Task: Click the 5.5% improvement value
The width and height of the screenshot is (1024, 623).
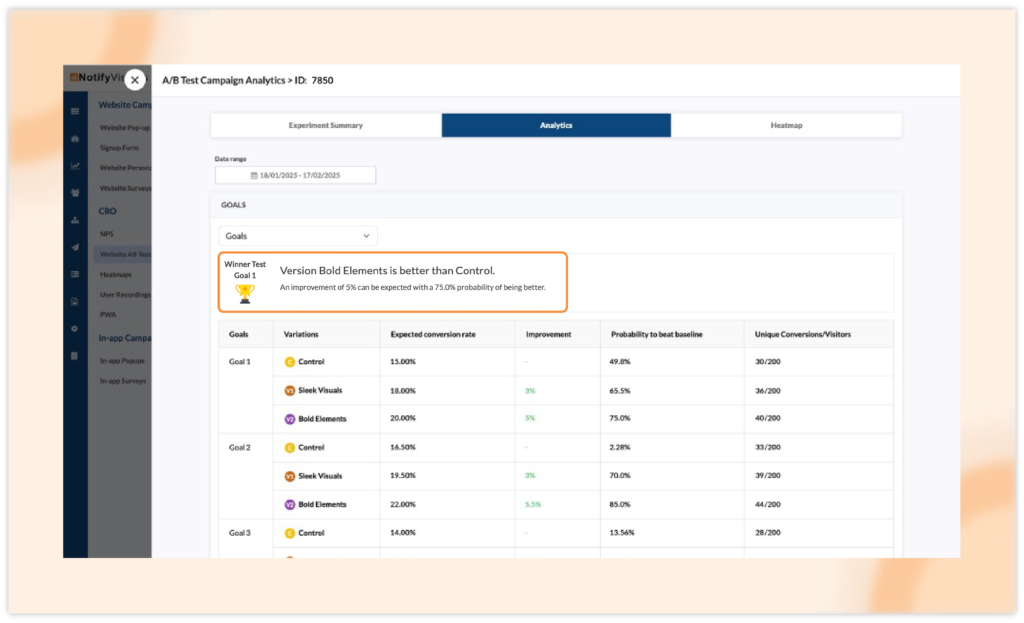Action: [533, 505]
